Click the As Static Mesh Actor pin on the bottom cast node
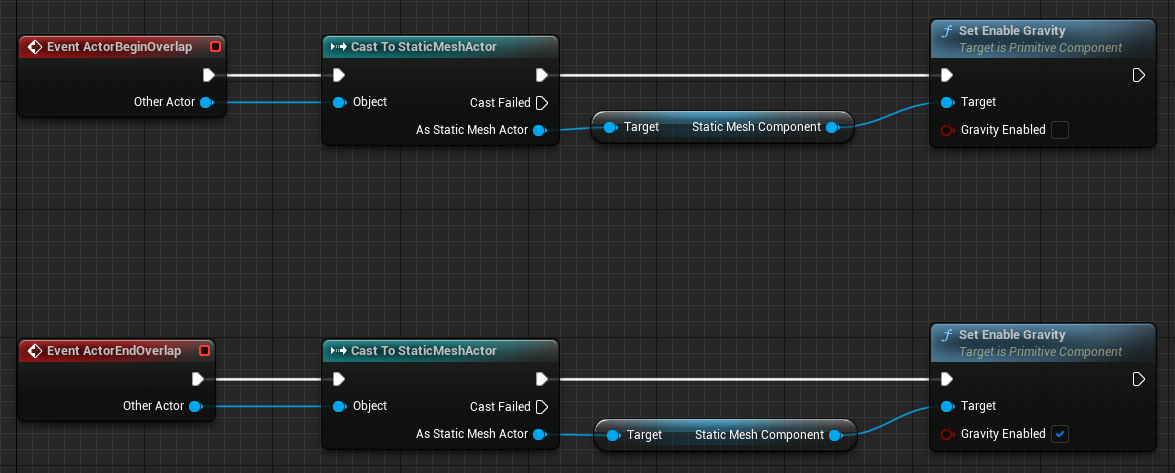This screenshot has width=1175, height=473. click(540, 434)
